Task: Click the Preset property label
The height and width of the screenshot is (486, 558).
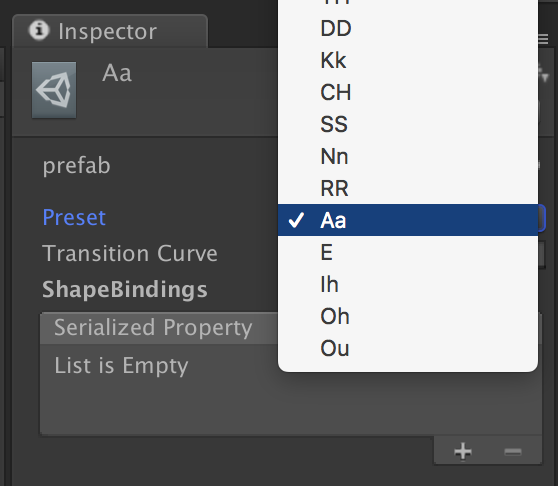Action: [x=74, y=217]
